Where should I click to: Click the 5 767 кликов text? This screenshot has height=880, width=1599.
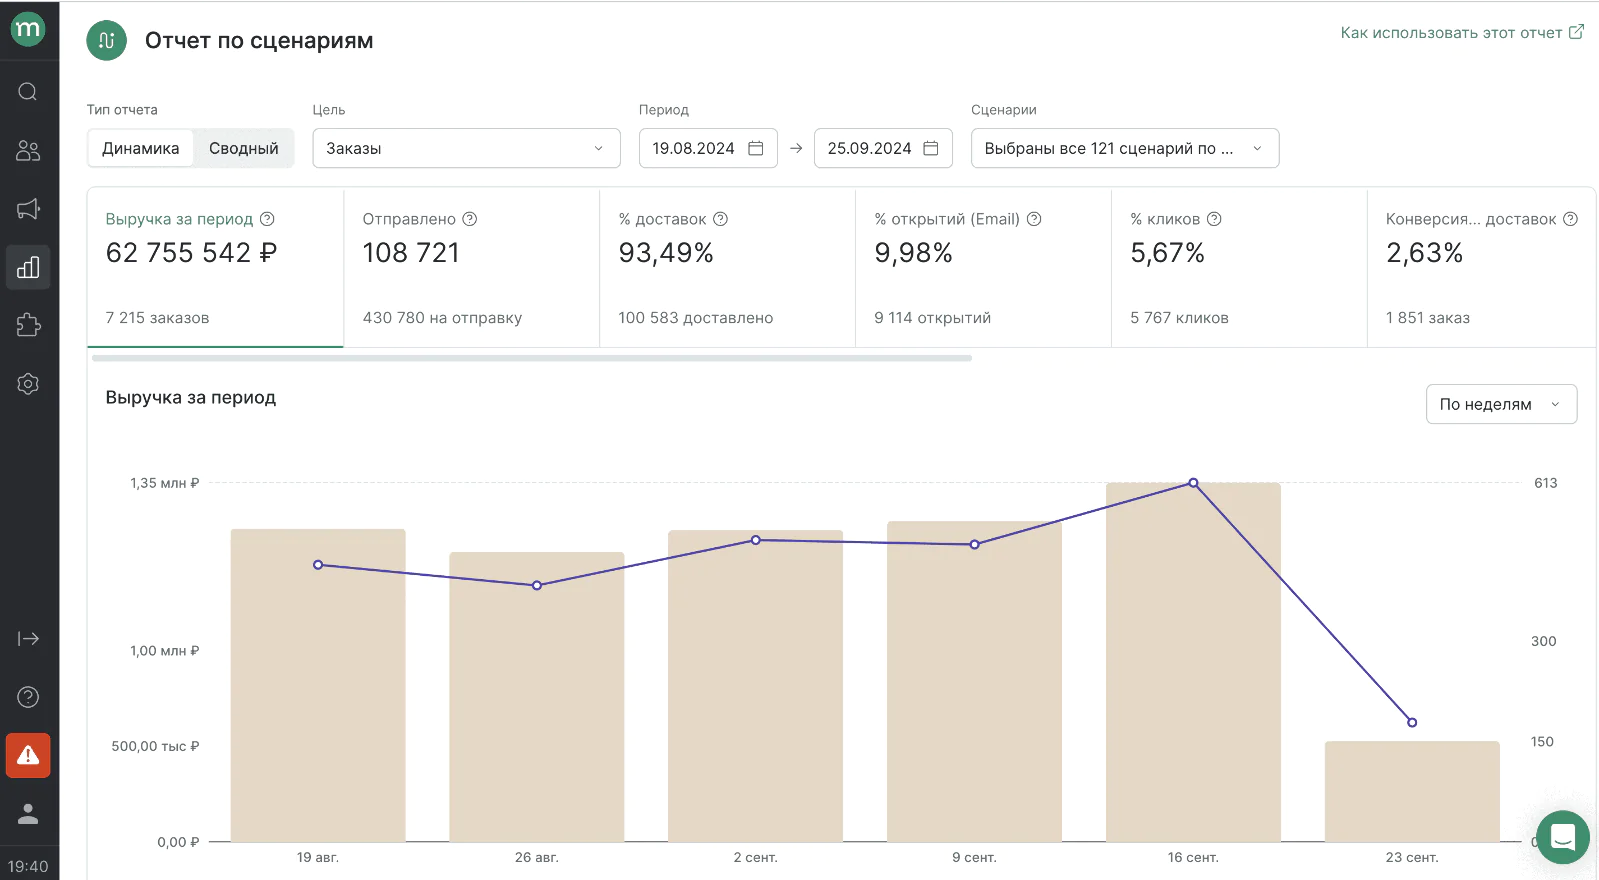point(1179,318)
